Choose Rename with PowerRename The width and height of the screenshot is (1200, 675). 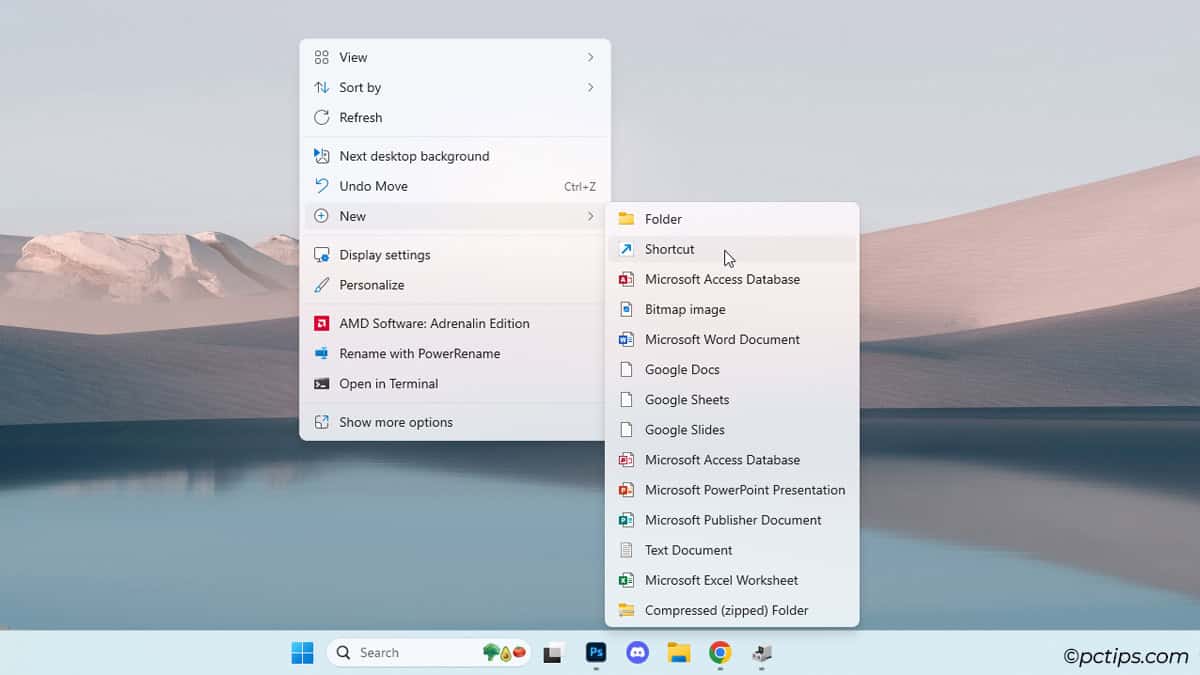pyautogui.click(x=455, y=354)
